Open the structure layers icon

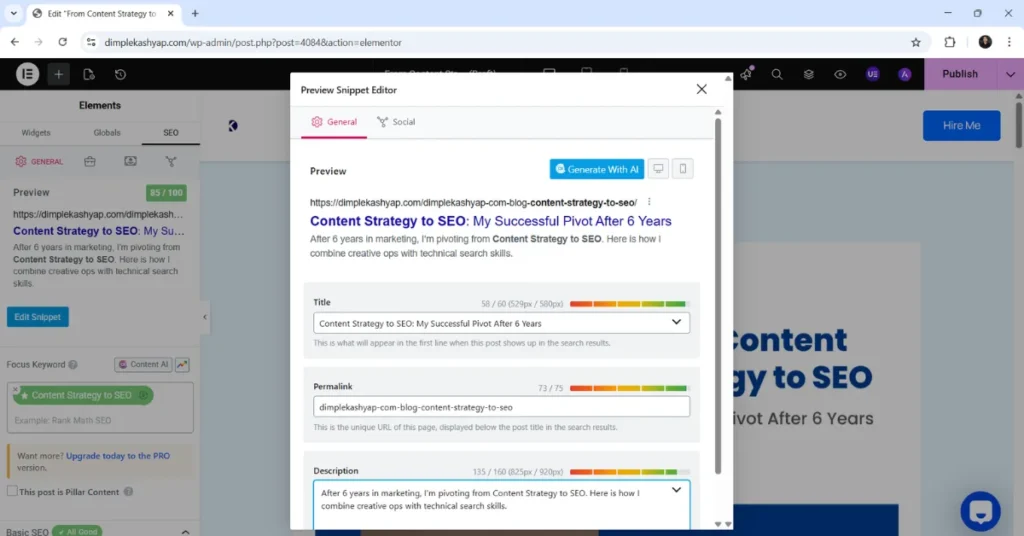coord(808,74)
